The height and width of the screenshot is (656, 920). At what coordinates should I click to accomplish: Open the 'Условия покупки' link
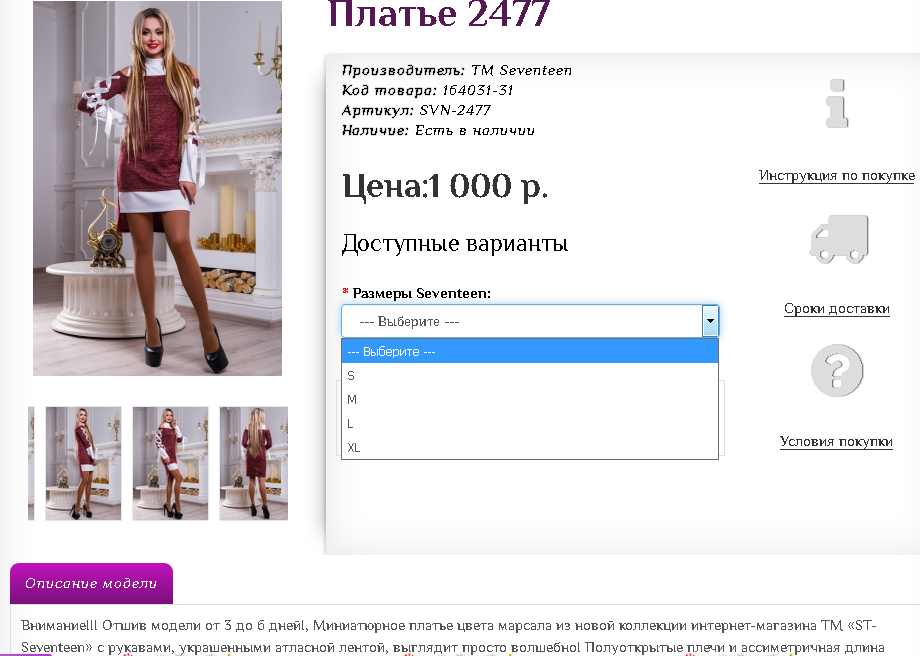[x=836, y=442]
